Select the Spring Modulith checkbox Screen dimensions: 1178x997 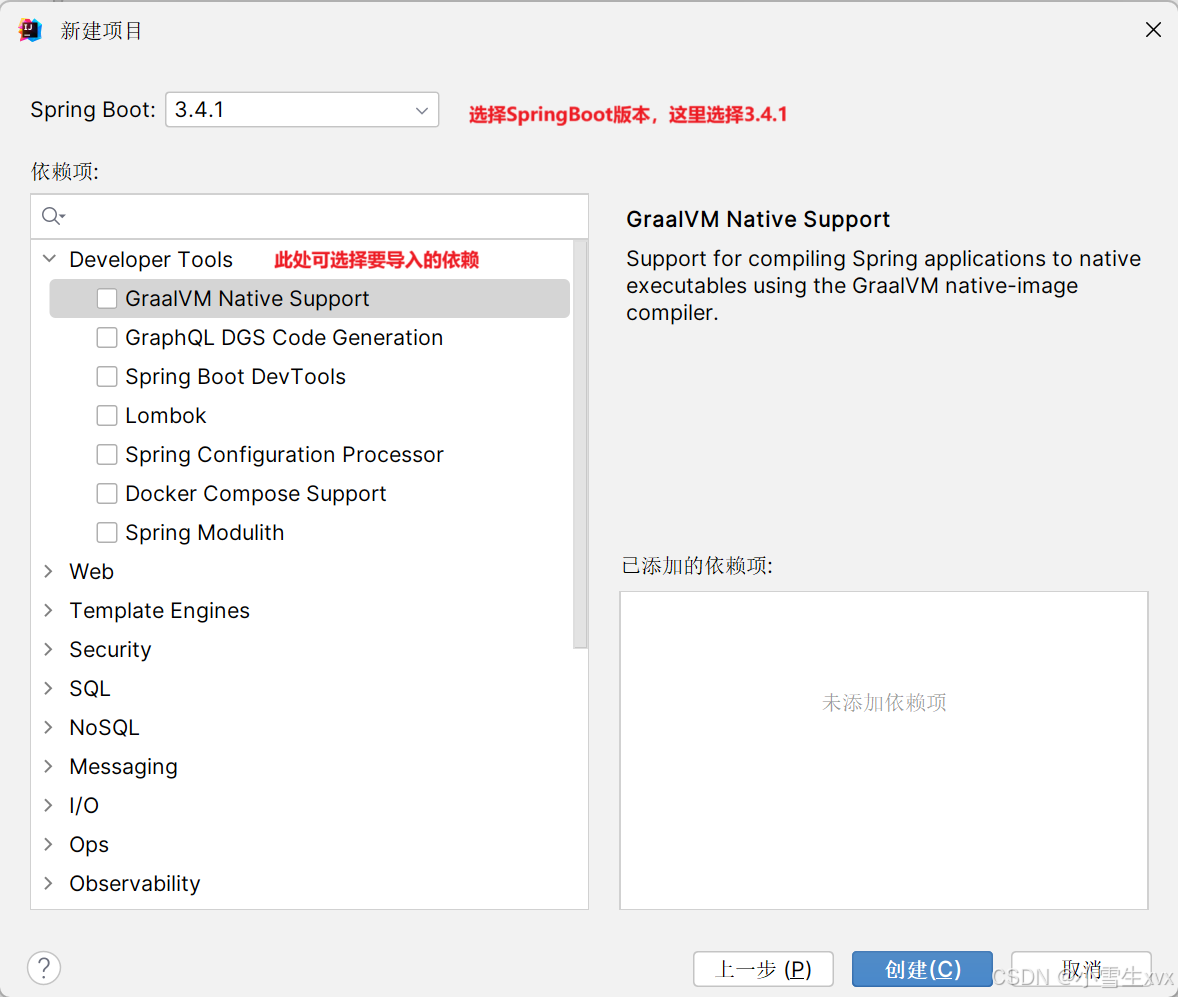click(x=107, y=533)
